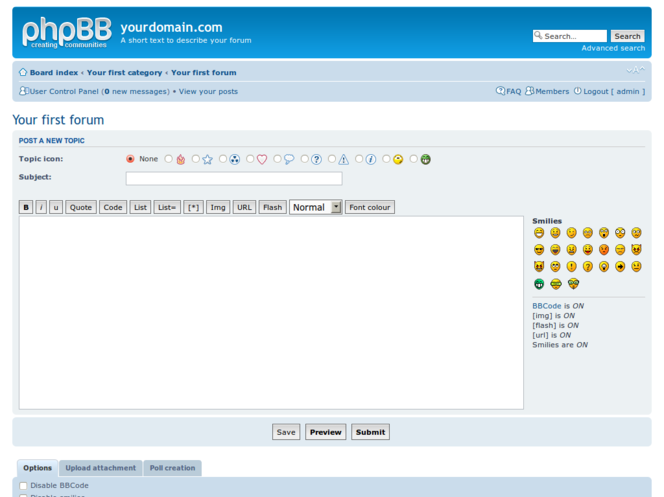The height and width of the screenshot is (497, 664).
Task: Insert the sunglasses cool smiley
Action: 539,250
